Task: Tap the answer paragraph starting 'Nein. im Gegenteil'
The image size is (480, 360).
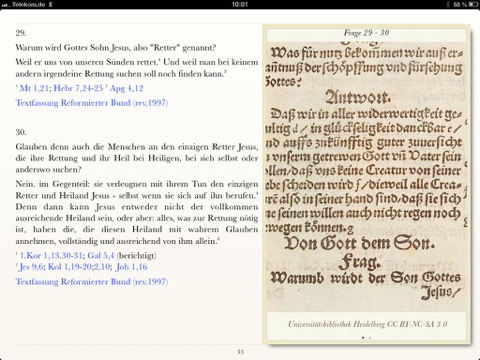Action: tap(137, 212)
